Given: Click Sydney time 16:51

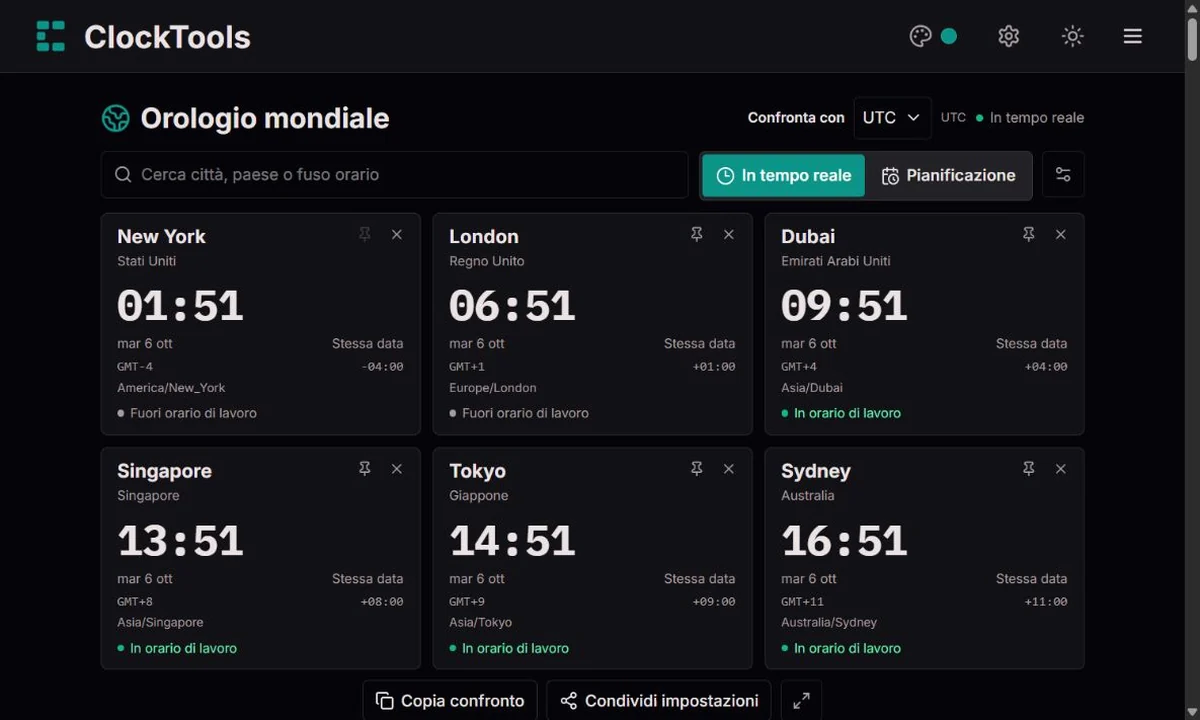Looking at the screenshot, I should 844,541.
